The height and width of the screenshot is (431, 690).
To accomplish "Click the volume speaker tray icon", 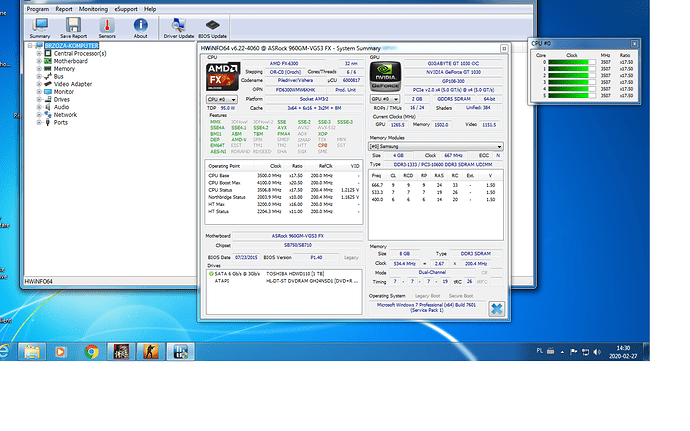I will [597, 351].
